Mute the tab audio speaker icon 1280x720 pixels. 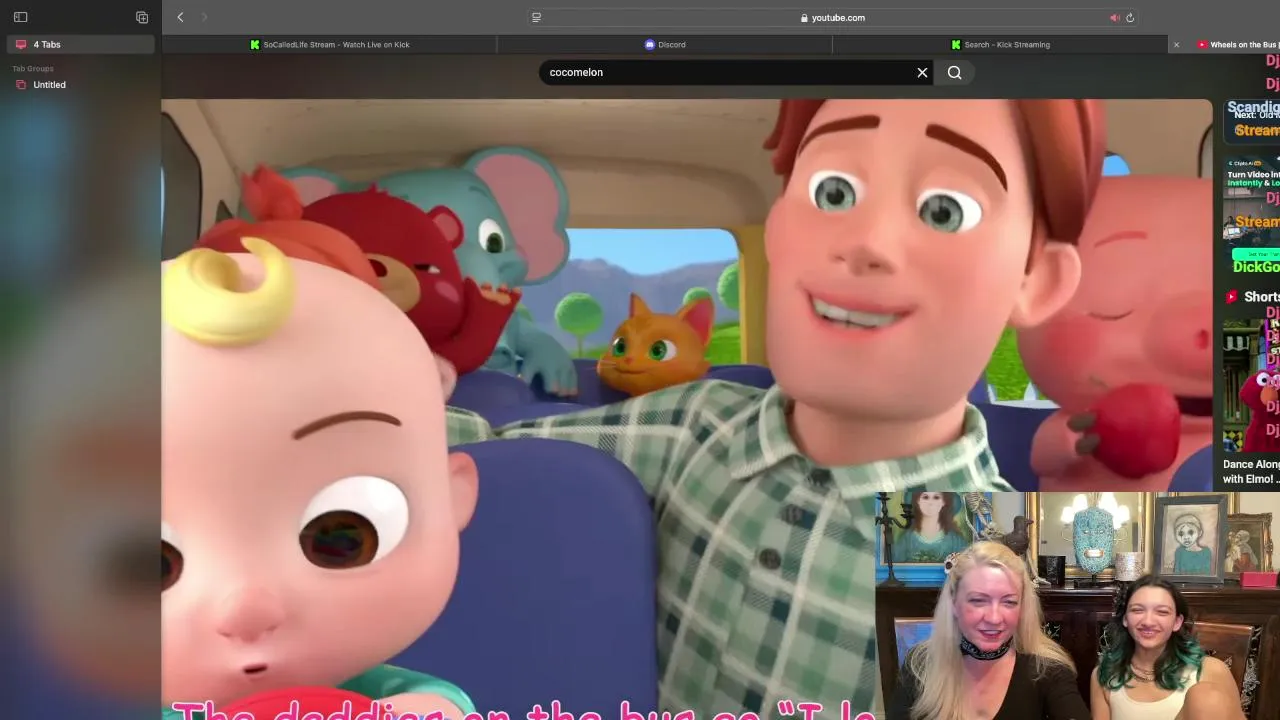(x=1114, y=17)
